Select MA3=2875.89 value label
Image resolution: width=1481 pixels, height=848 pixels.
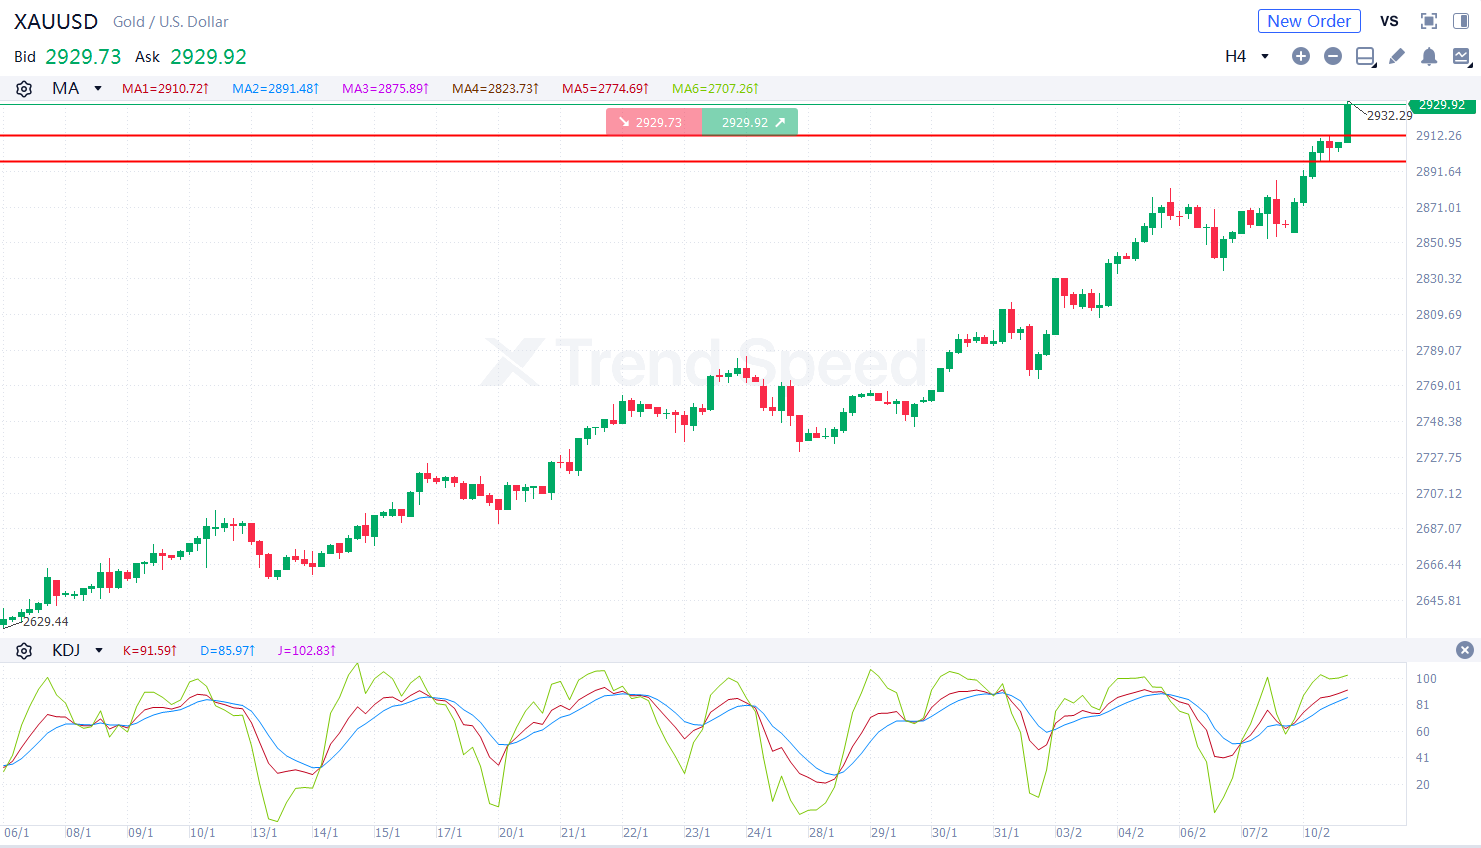(x=385, y=89)
